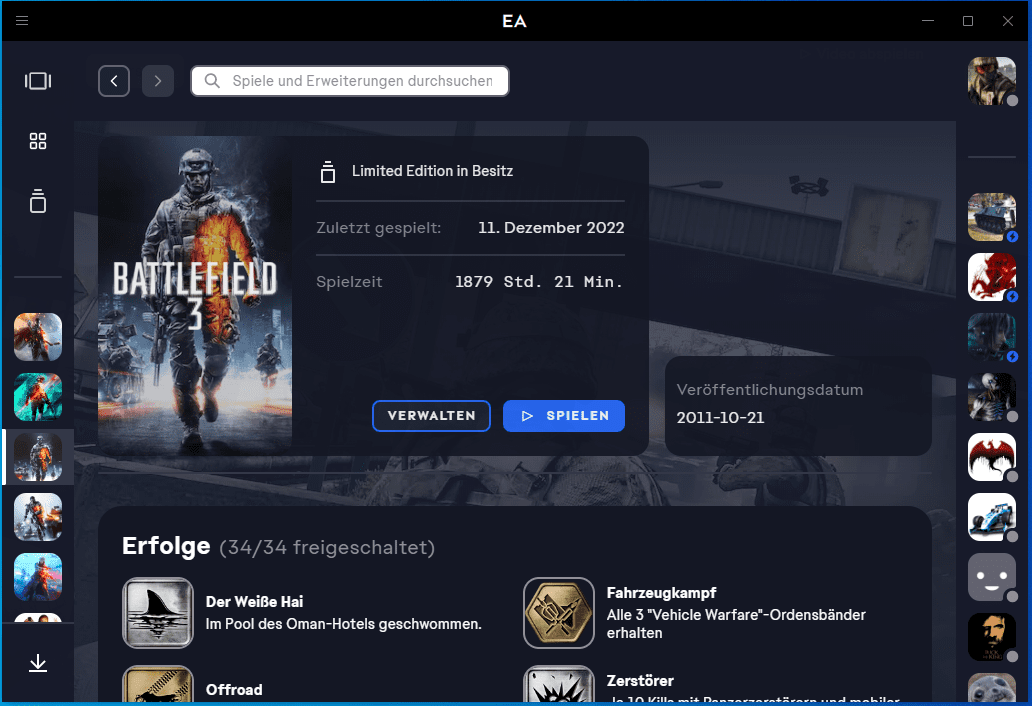This screenshot has height=706, width=1032.
Task: Open friend with dark blue face avatar
Action: pos(992,337)
